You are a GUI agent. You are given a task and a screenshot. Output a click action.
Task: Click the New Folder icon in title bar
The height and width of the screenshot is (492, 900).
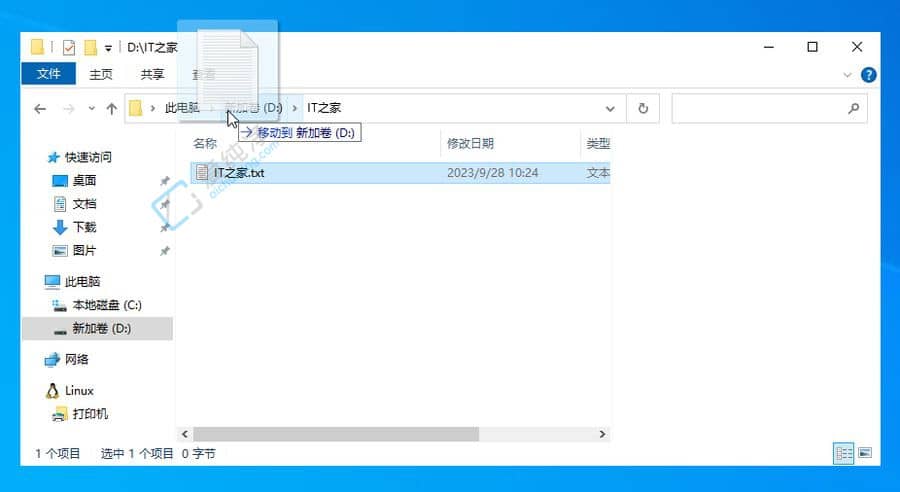pos(90,47)
